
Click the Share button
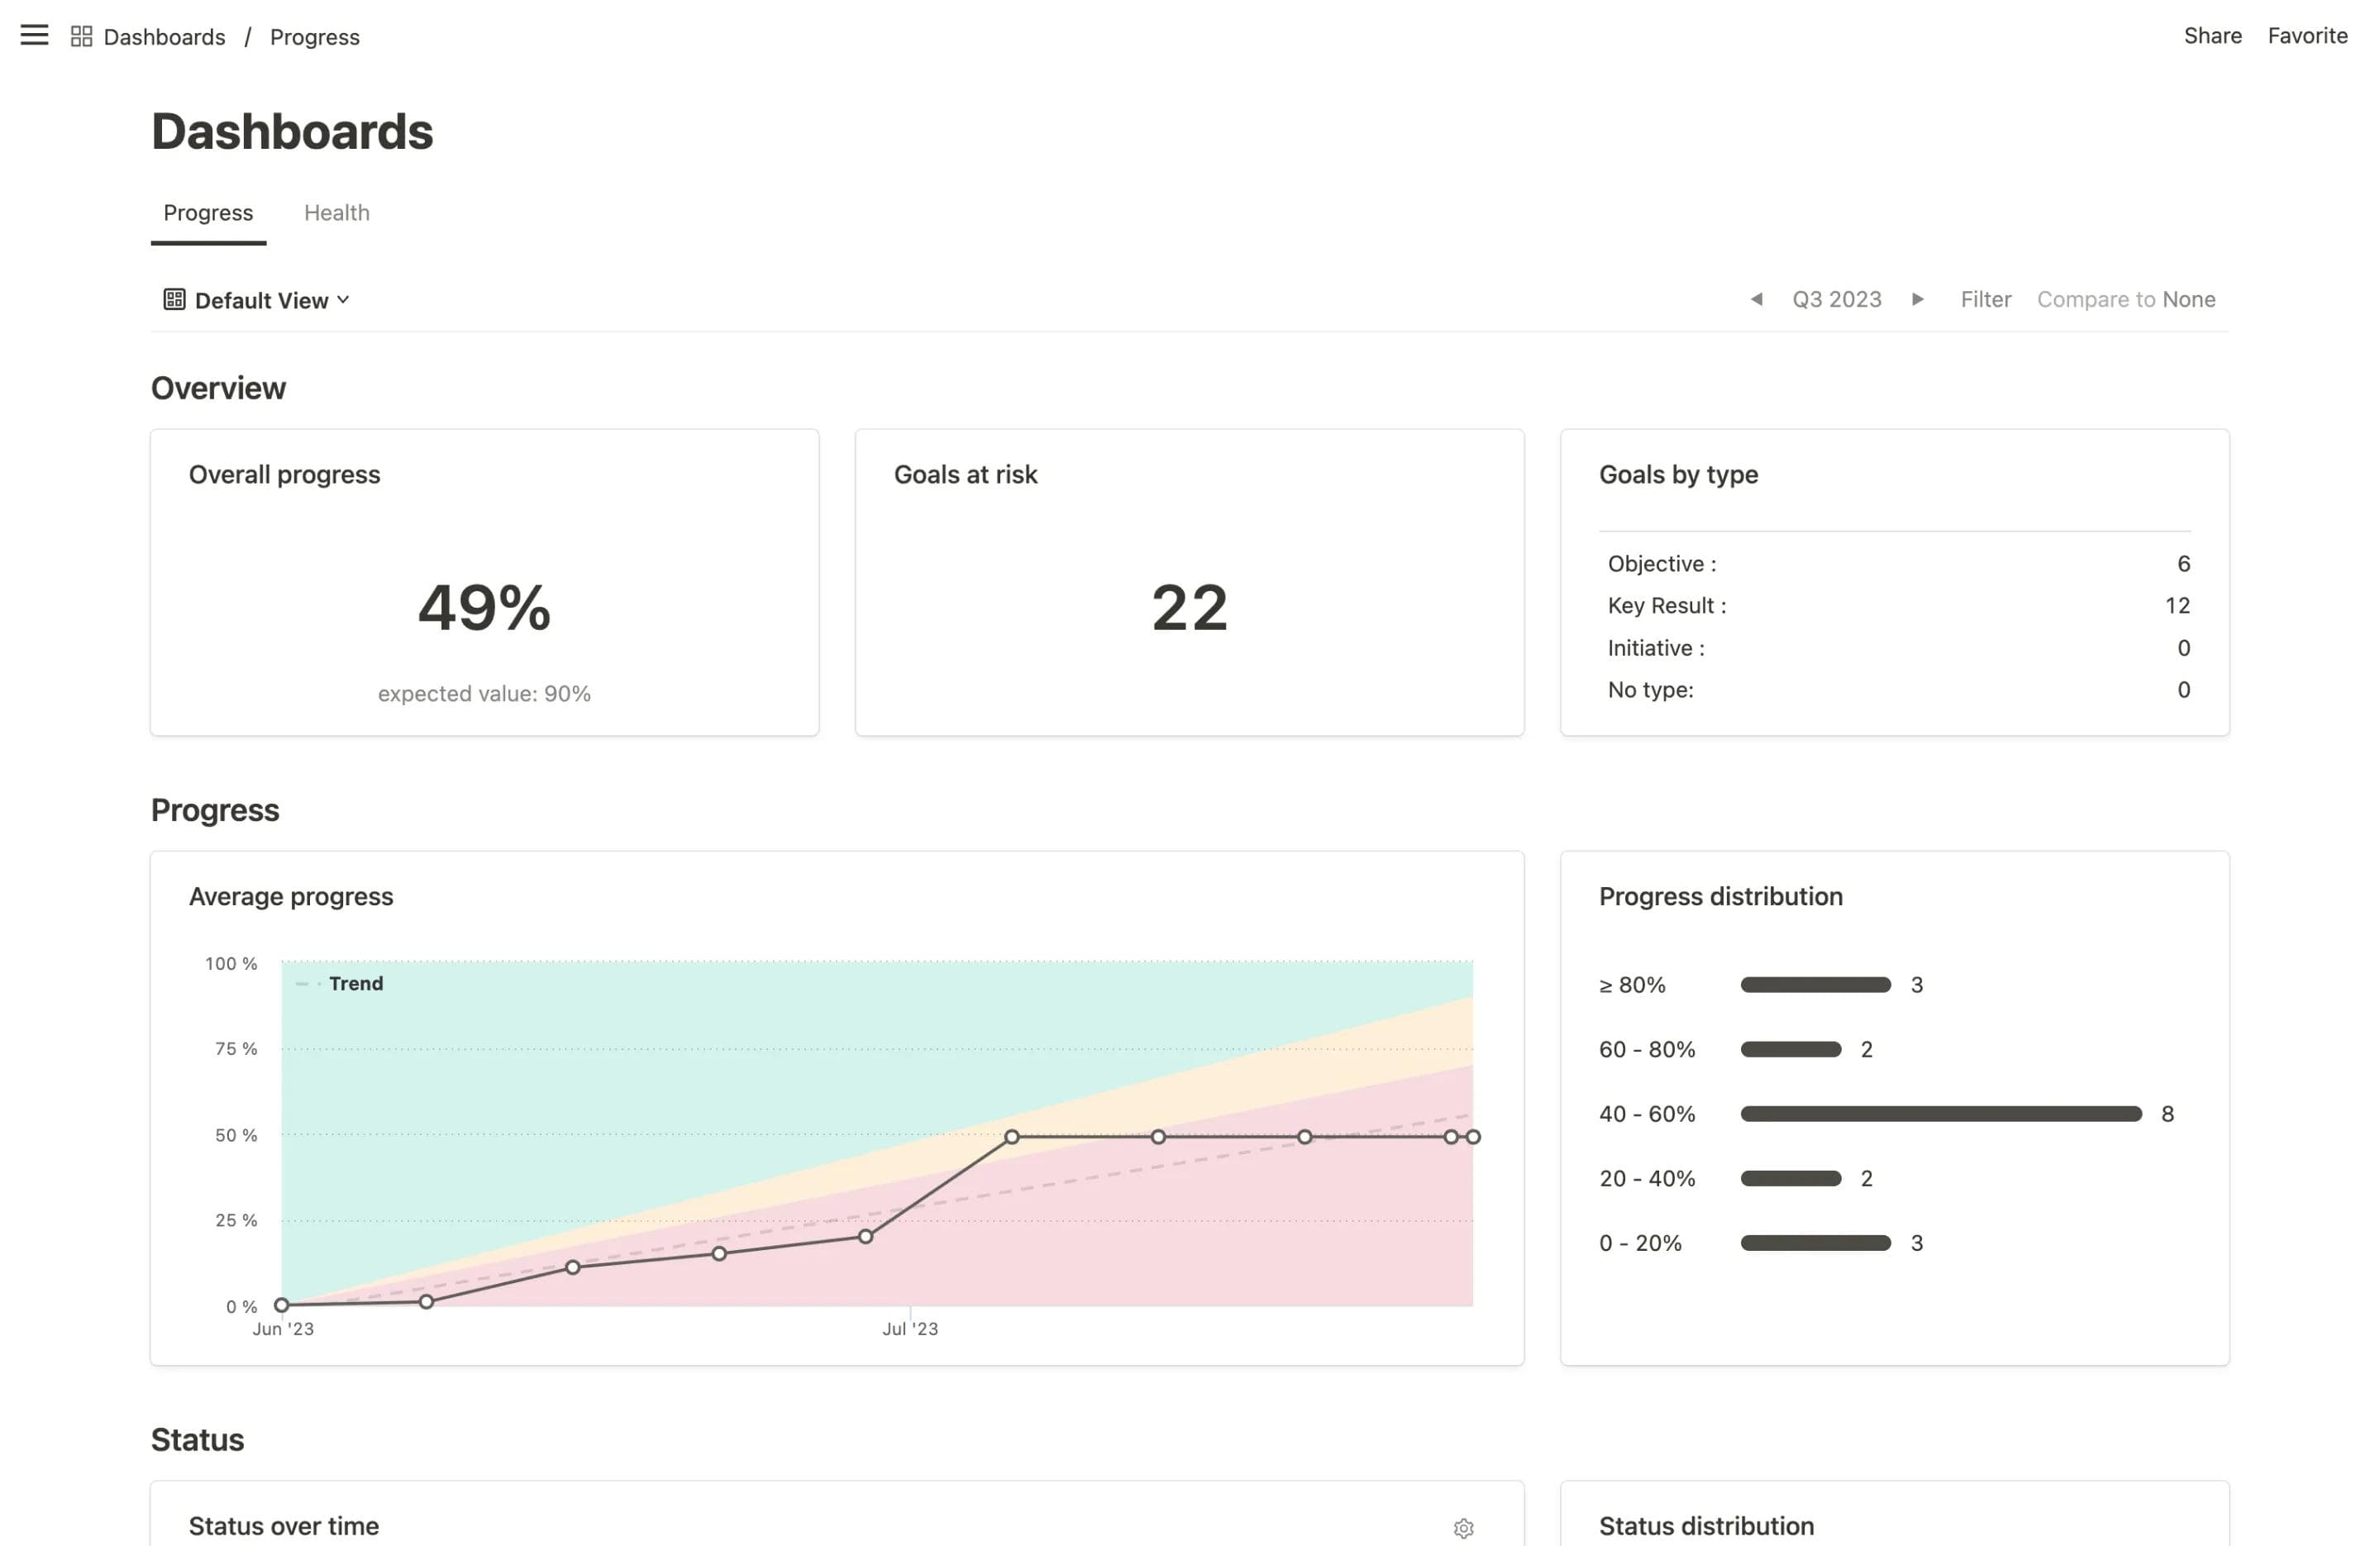click(2212, 35)
